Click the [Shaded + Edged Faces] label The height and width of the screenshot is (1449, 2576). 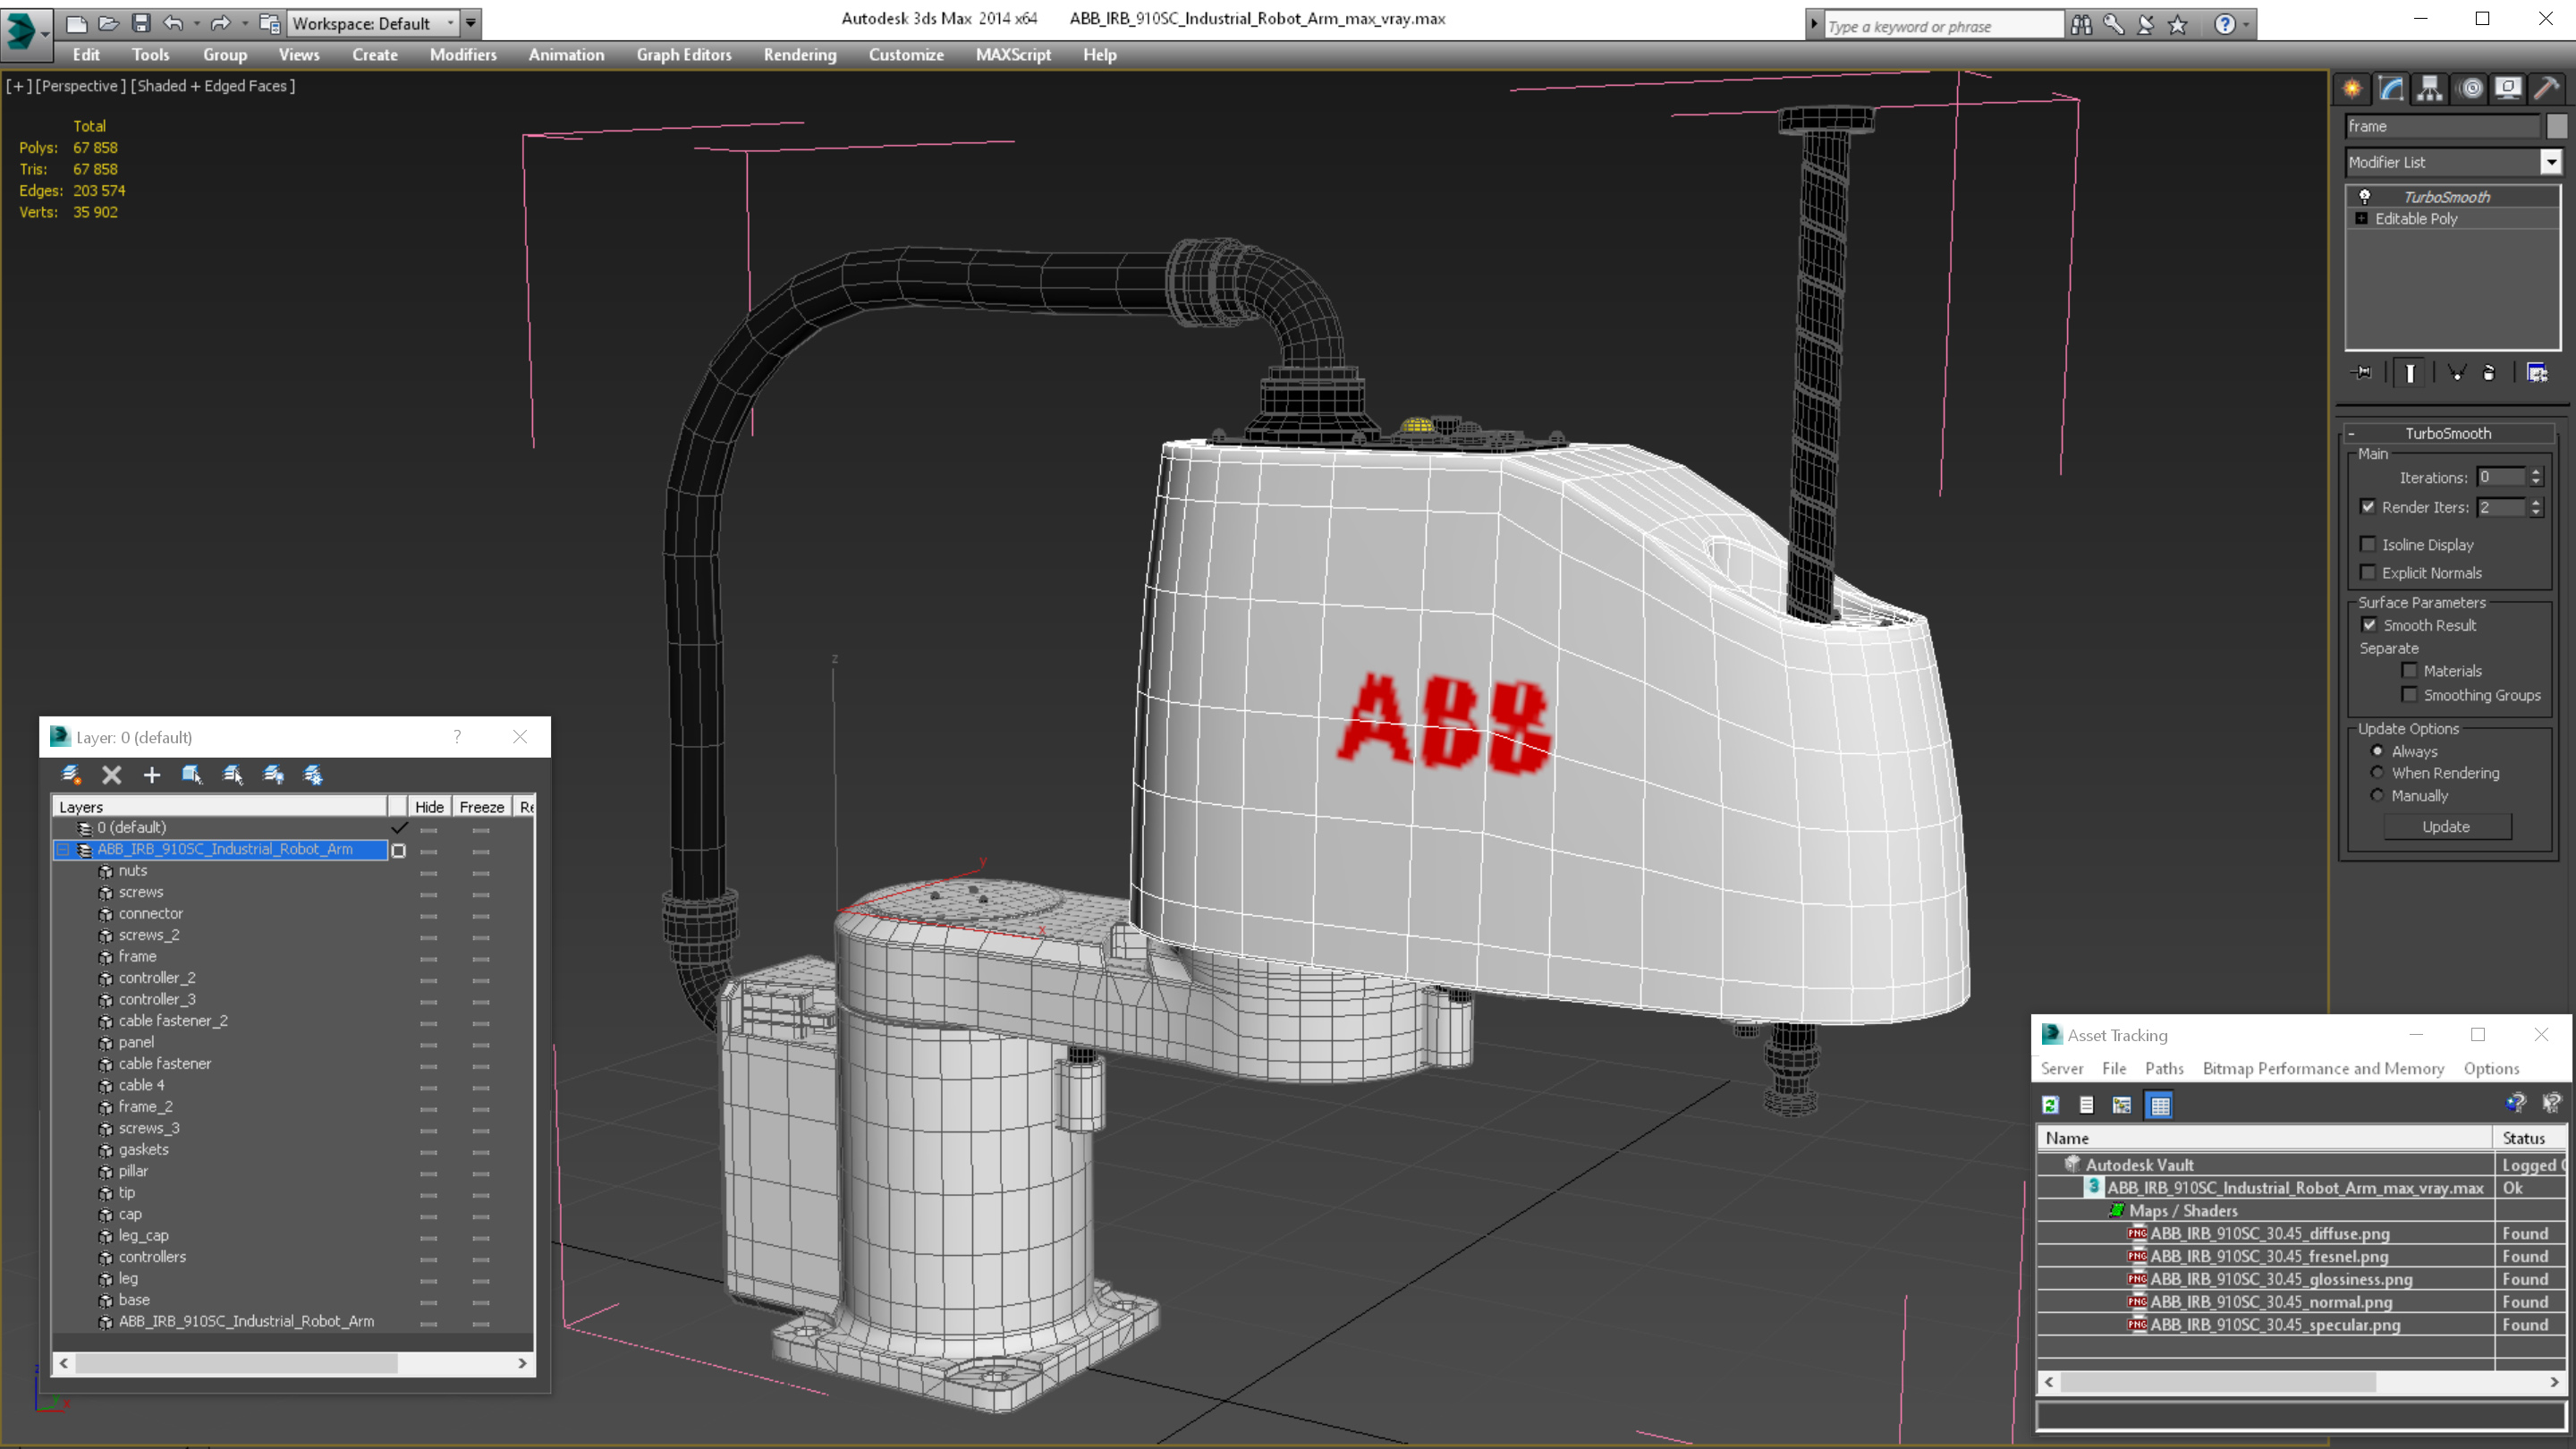click(x=213, y=86)
